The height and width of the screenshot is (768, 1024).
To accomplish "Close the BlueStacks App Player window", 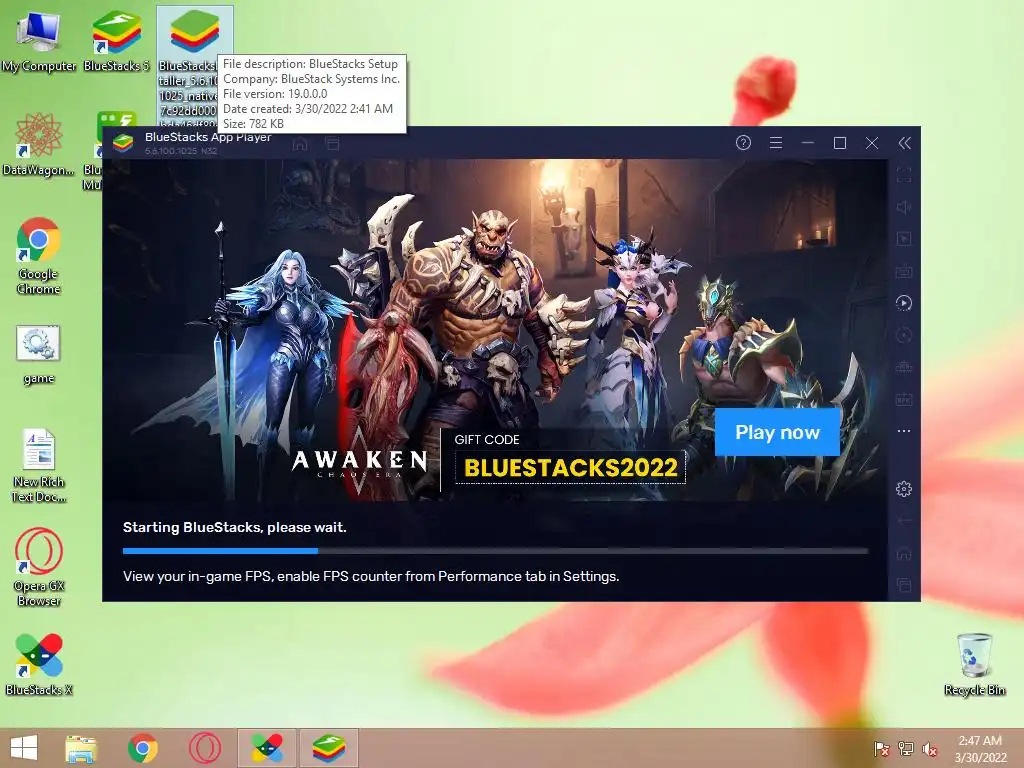I will [872, 143].
